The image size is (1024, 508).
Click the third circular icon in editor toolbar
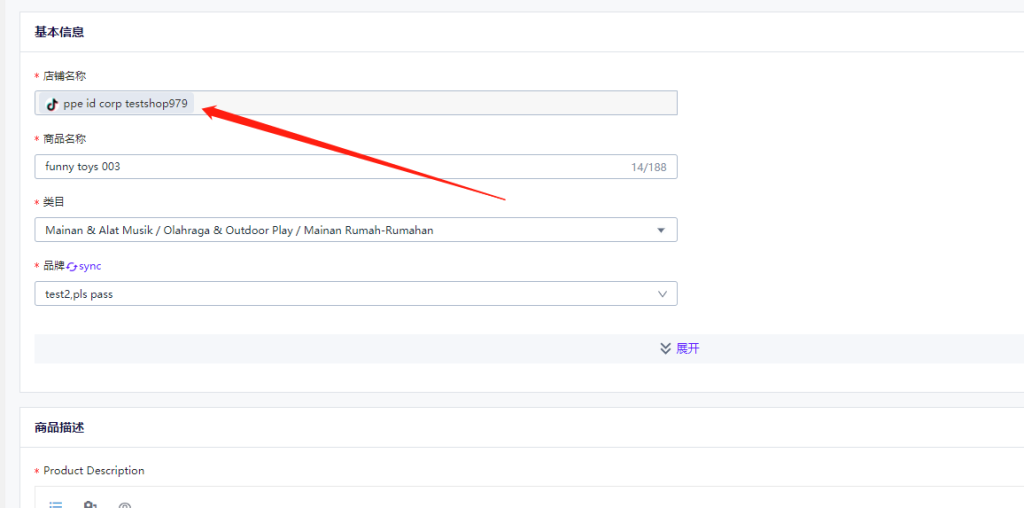point(125,505)
